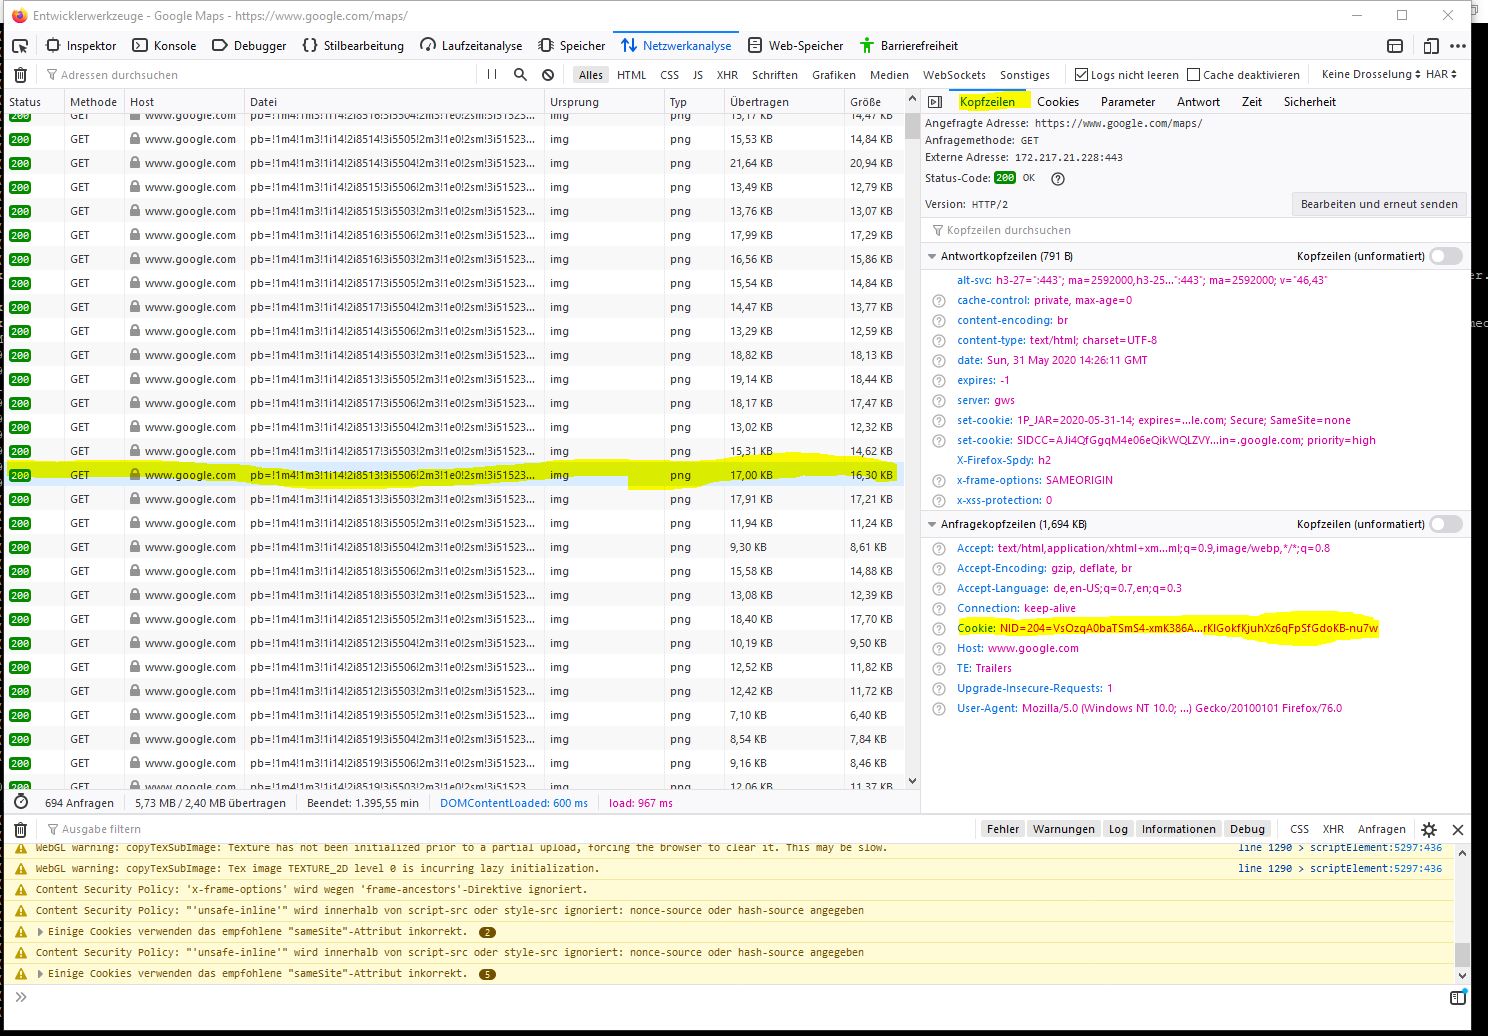Open the Debugger tab
Screen dimensions: 1488x1036
tap(249, 46)
